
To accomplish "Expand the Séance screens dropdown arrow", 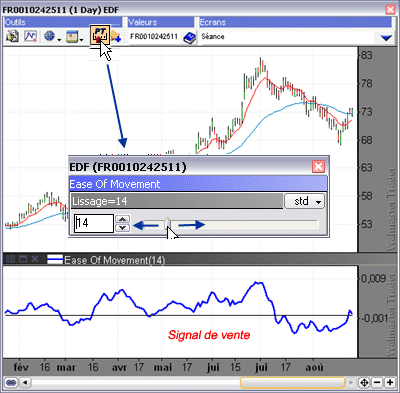I will click(386, 38).
